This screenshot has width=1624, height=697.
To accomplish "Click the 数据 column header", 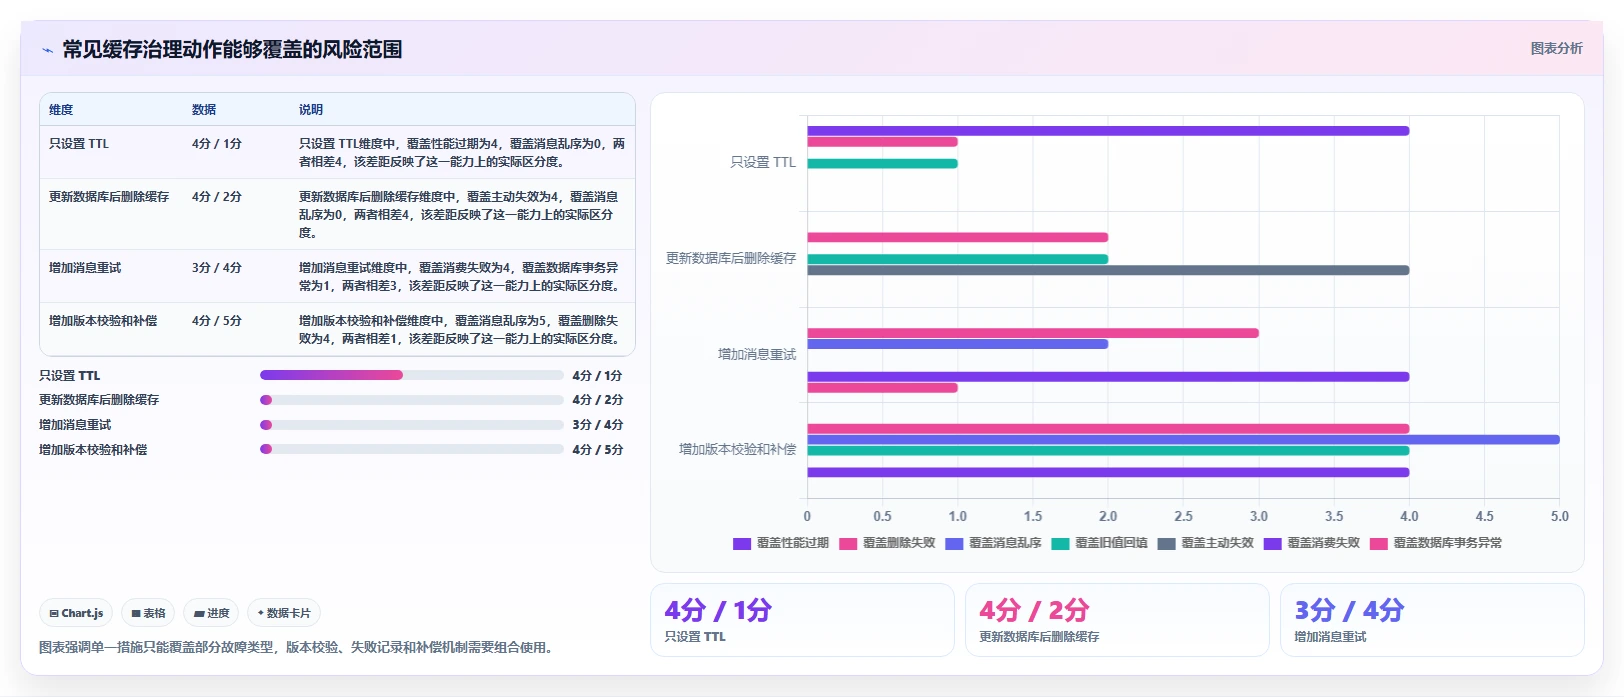I will (204, 110).
